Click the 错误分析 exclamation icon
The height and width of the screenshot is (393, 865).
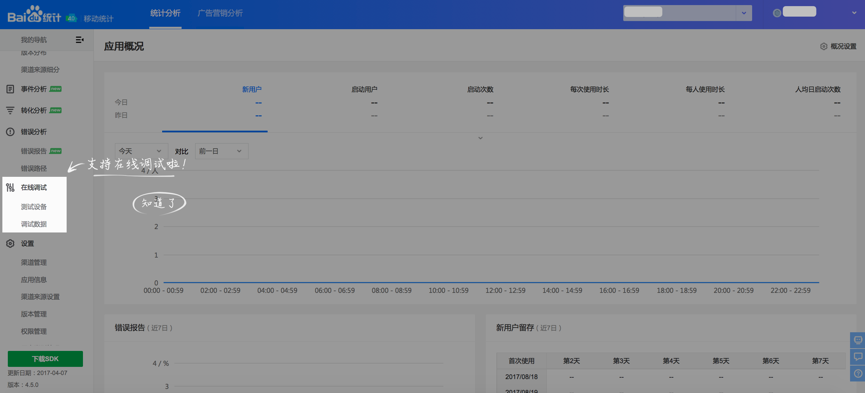pyautogui.click(x=10, y=132)
